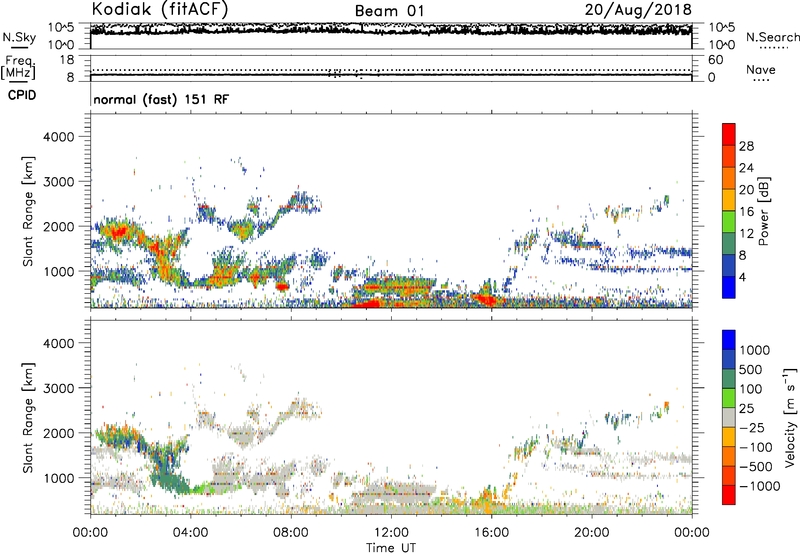Pick the yellow -25 to -100 velocity segment

coord(729,438)
